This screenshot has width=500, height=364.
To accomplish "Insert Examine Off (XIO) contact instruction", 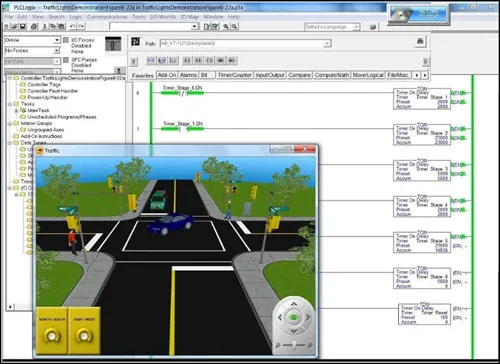I will tap(198, 60).
